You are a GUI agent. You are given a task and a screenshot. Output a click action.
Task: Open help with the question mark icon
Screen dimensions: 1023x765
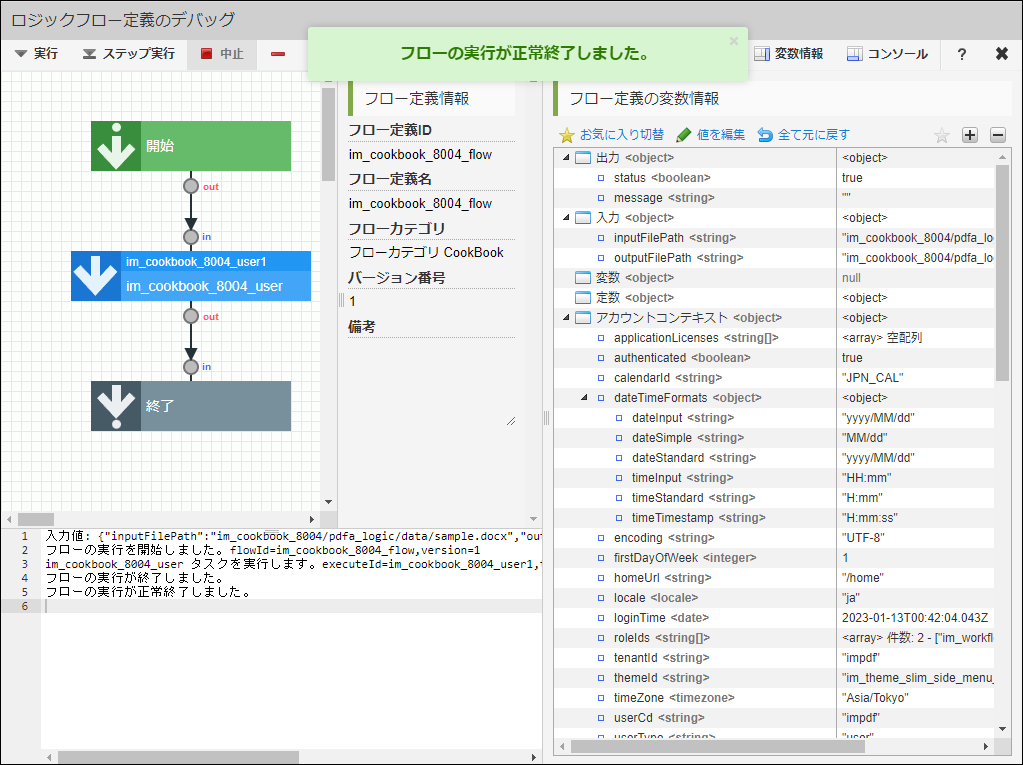pos(962,54)
